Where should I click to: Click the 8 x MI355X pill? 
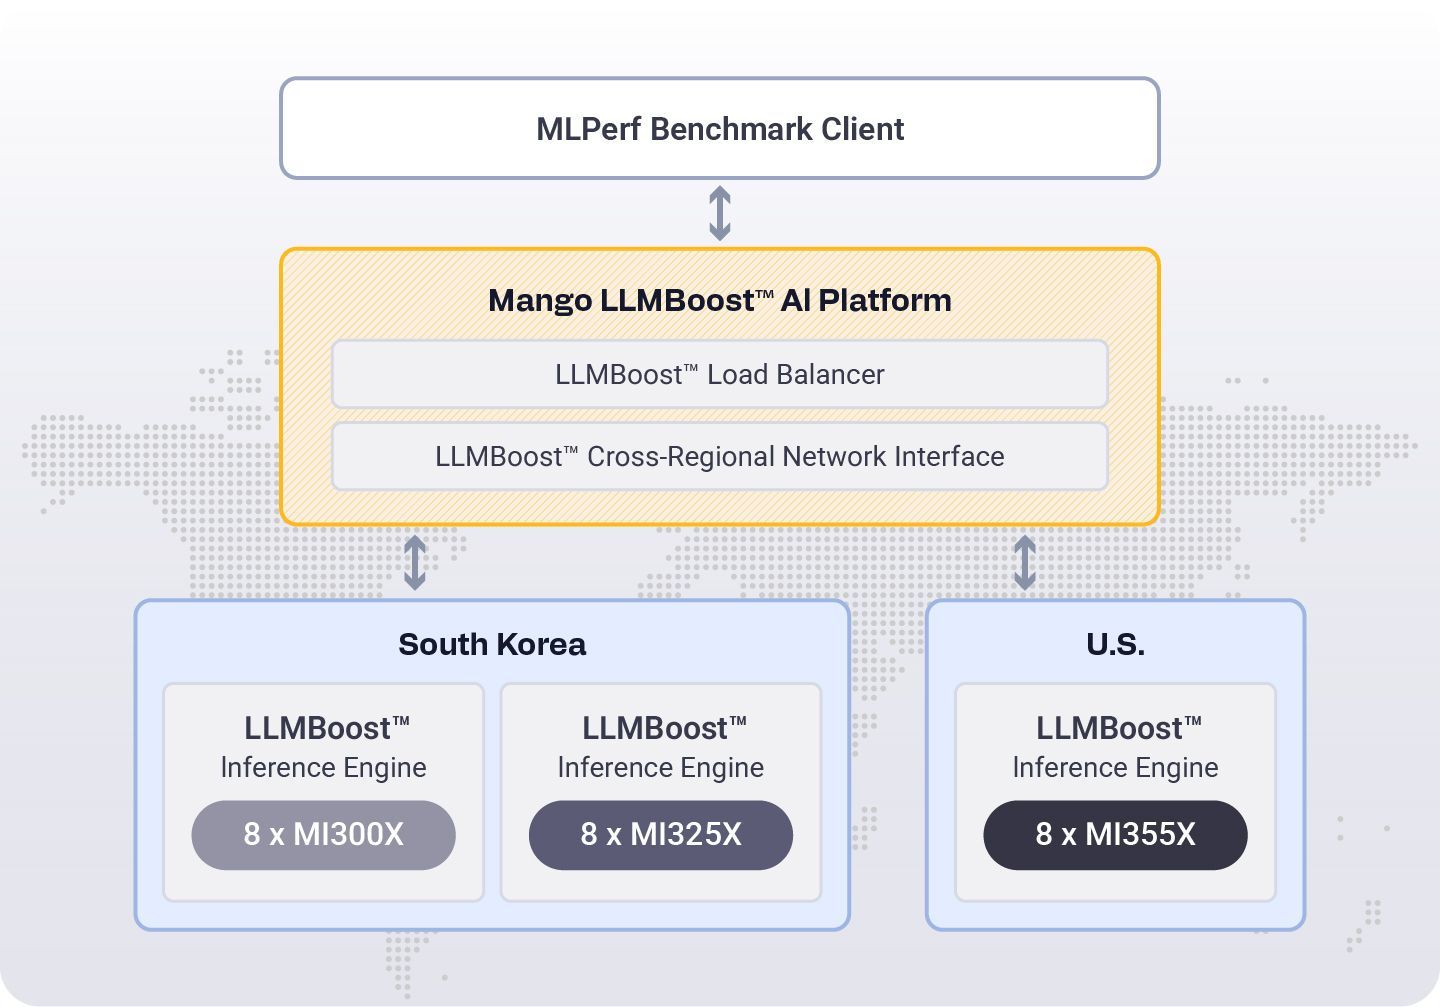(1116, 835)
